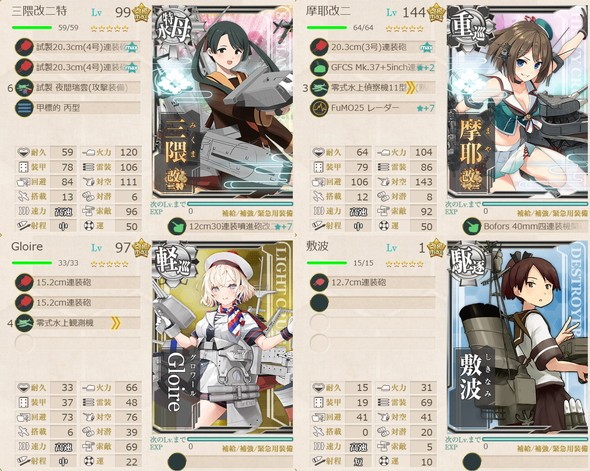
Task: Click the red gun icon beside 12.7cm連装砲
Action: point(319,283)
